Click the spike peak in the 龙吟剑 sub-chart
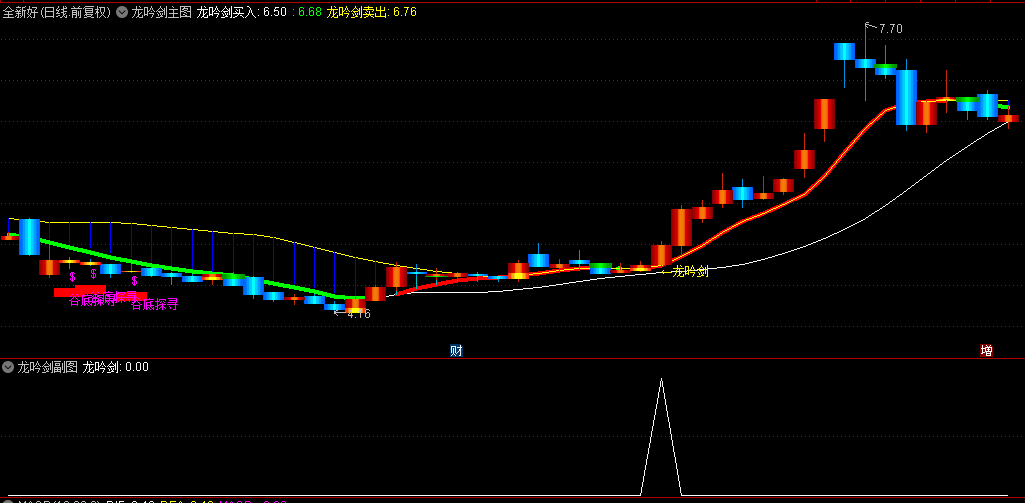 tap(661, 380)
